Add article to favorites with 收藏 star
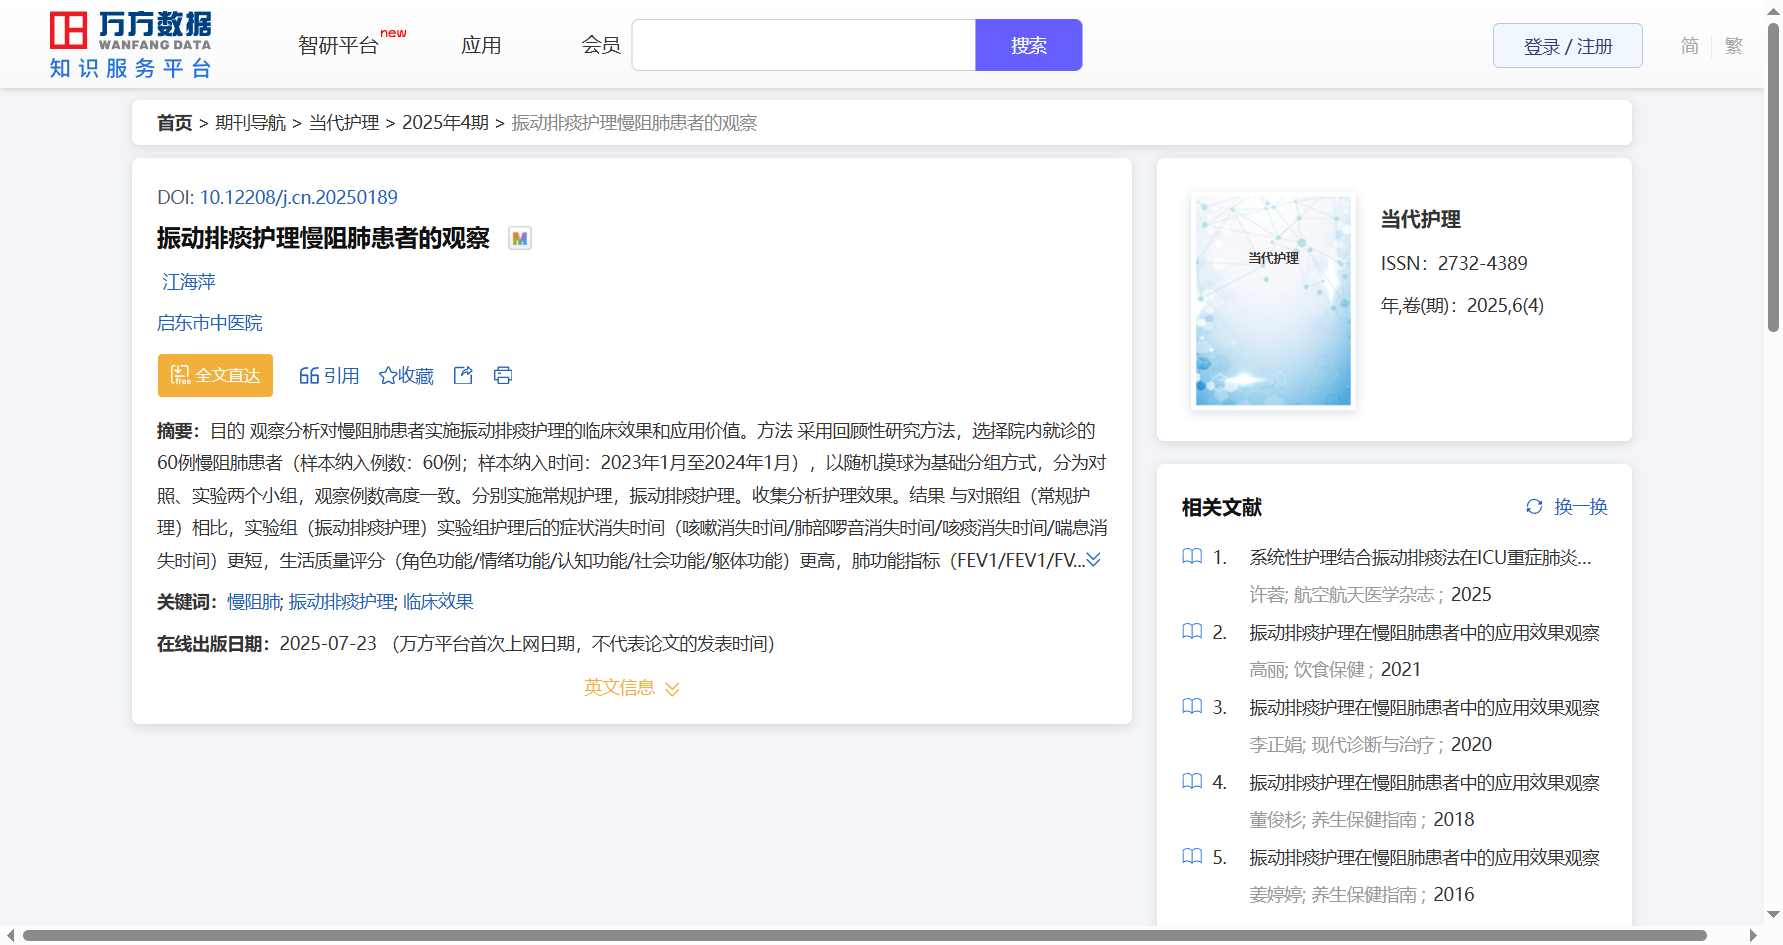 pyautogui.click(x=406, y=375)
